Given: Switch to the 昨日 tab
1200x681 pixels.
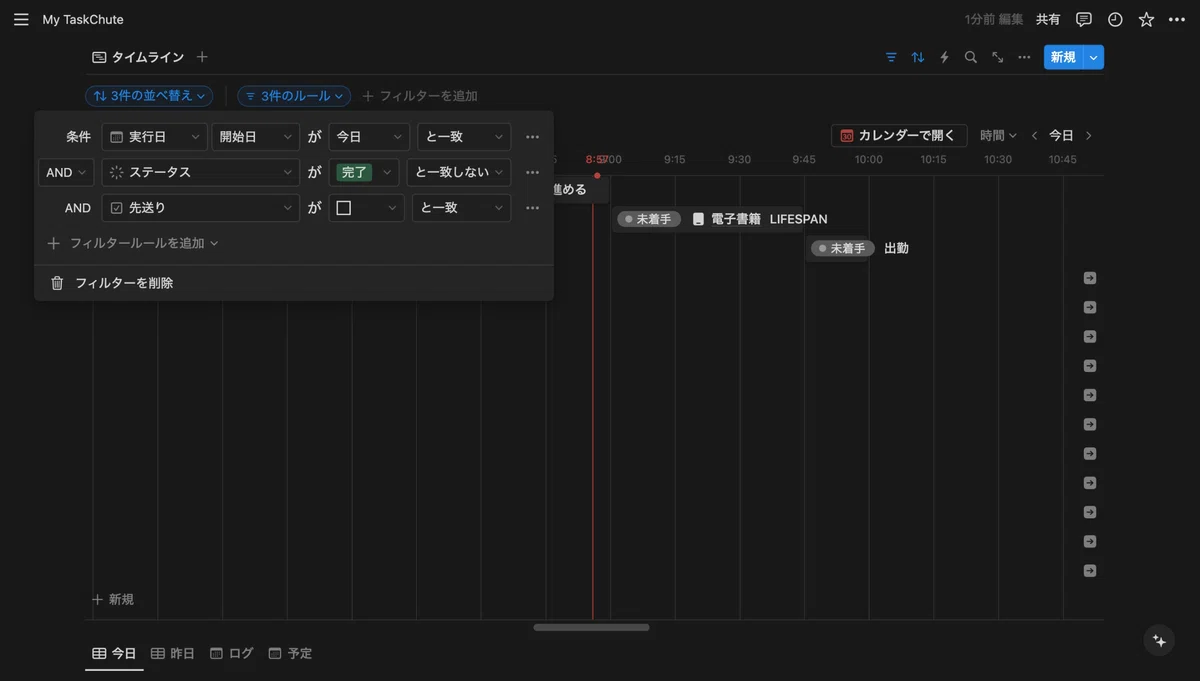Looking at the screenshot, I should pos(173,653).
